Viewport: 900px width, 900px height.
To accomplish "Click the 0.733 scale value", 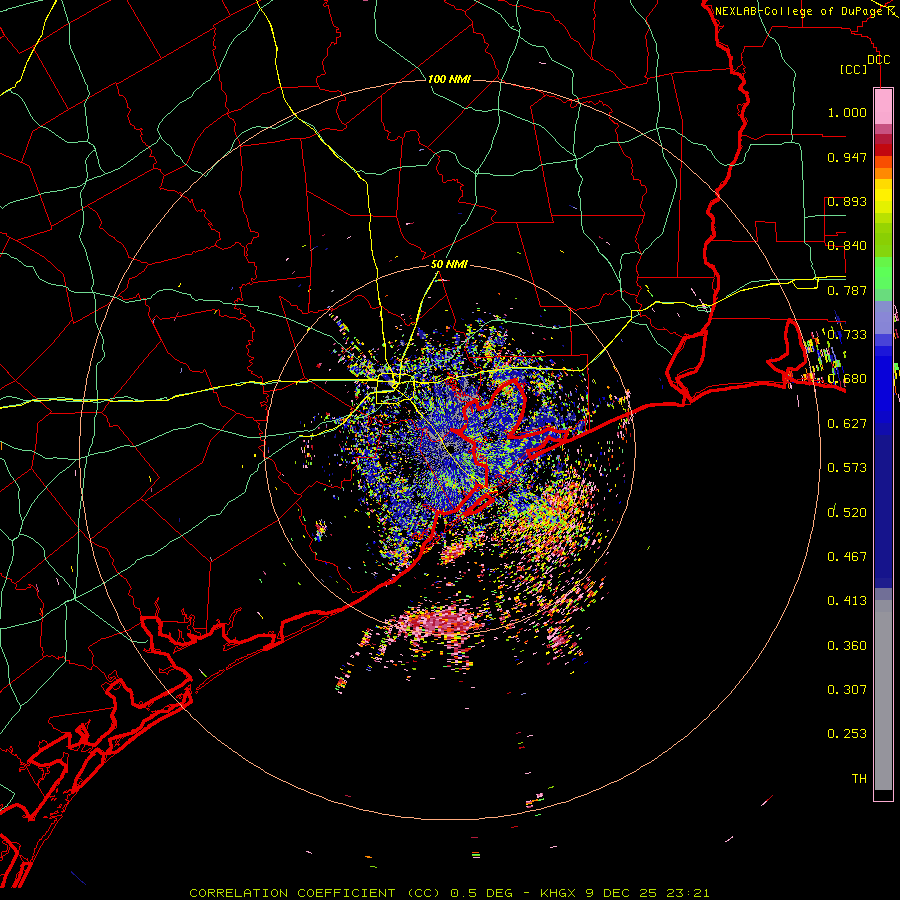I will click(847, 335).
